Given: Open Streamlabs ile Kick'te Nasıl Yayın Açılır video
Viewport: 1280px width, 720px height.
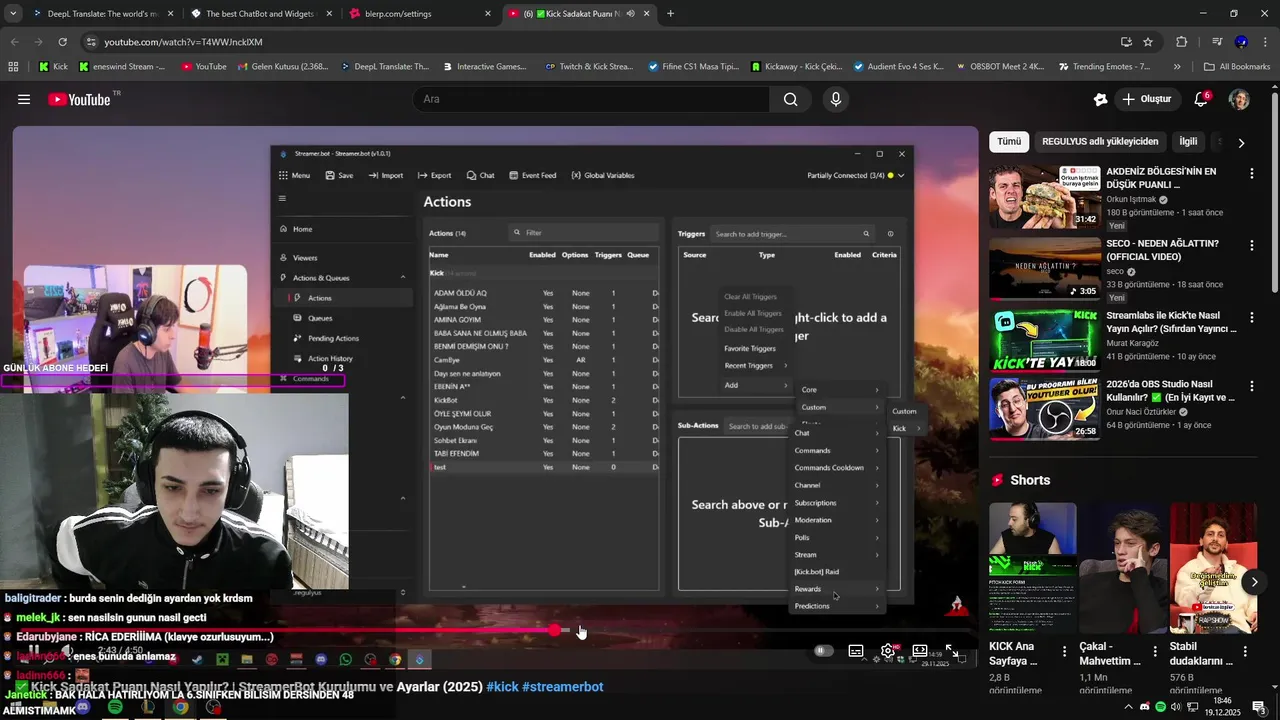Looking at the screenshot, I should point(1045,340).
